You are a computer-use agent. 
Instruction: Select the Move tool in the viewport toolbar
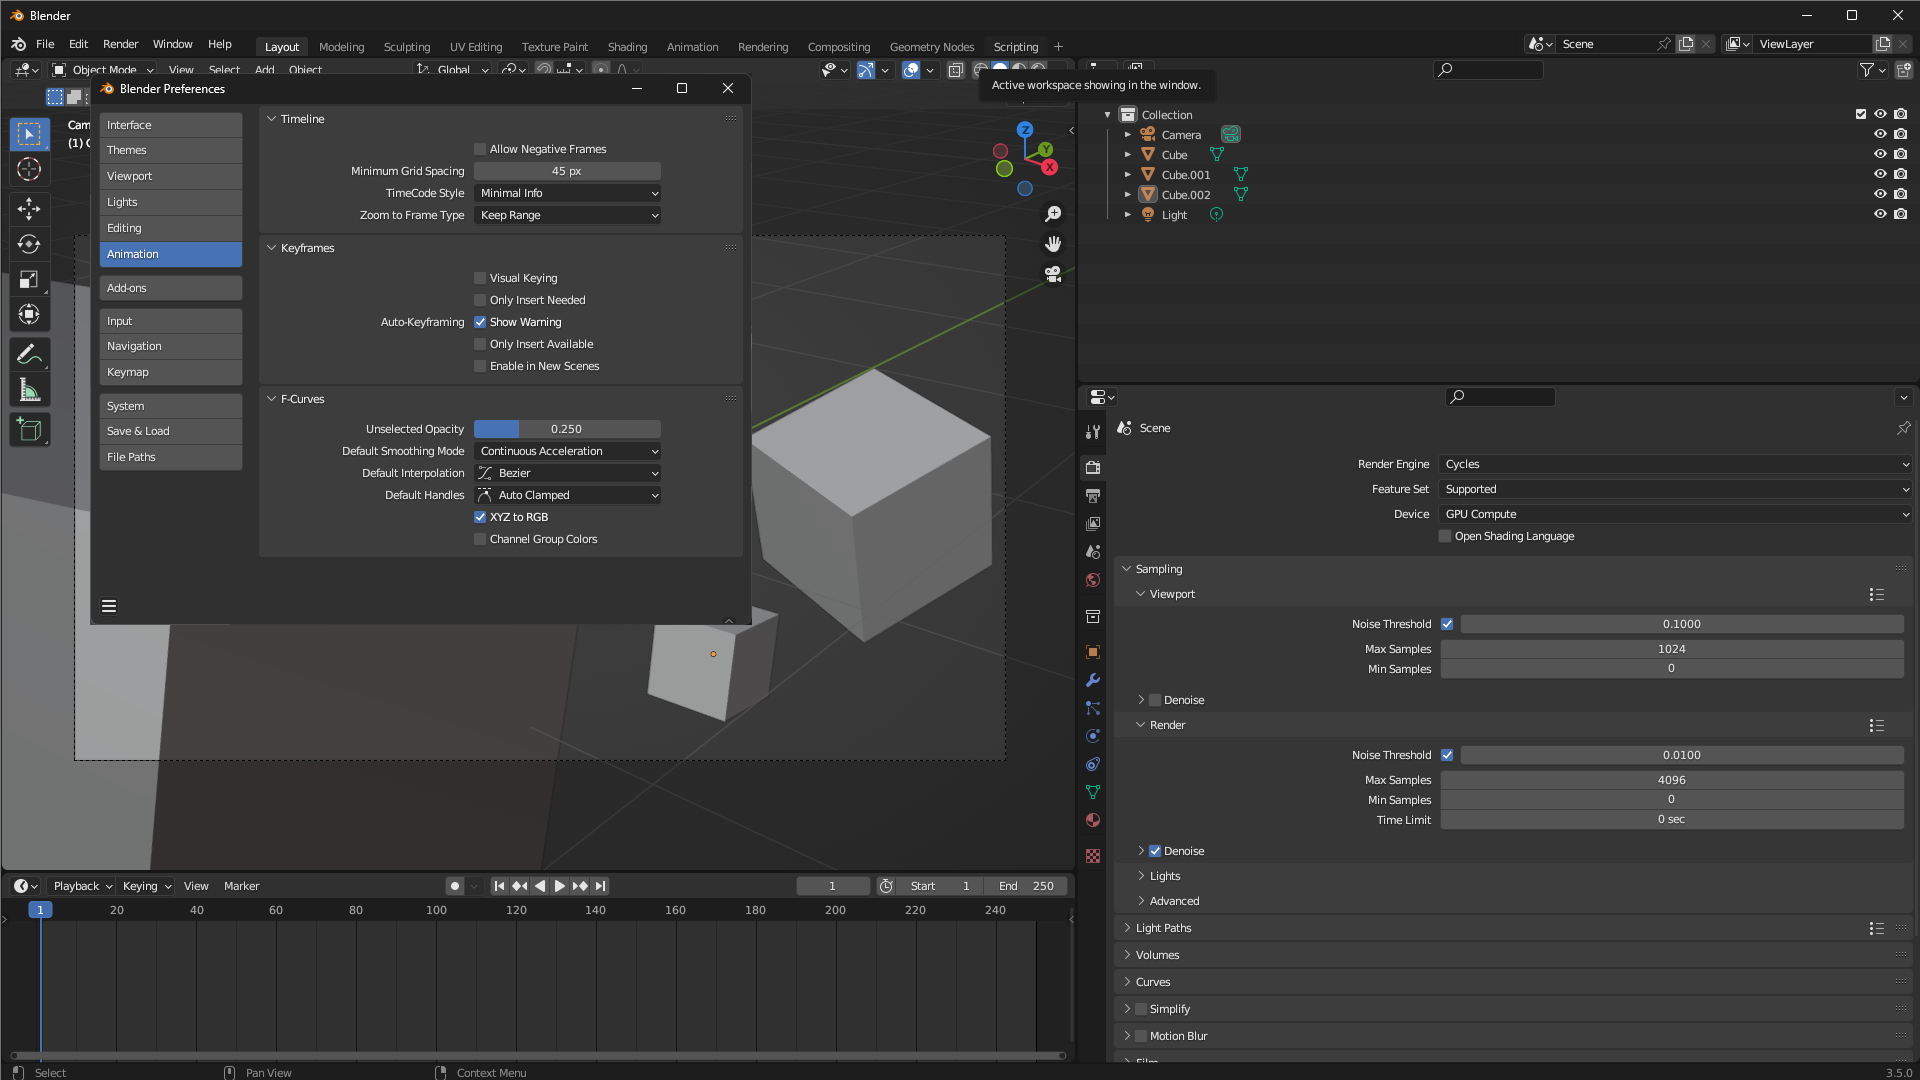coord(29,209)
